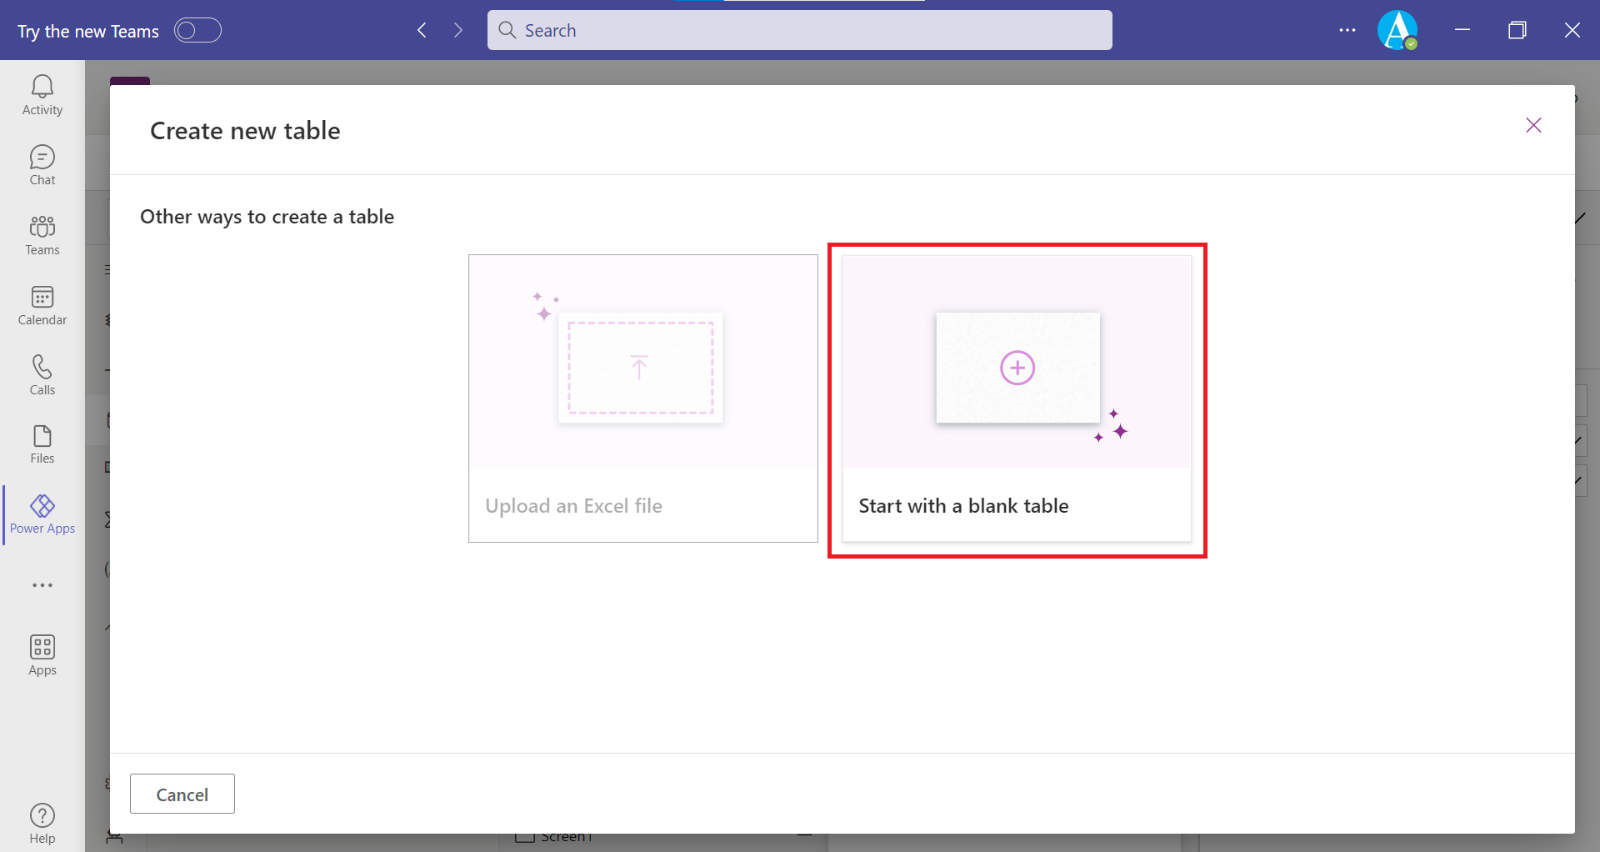Open the profile avatar menu

click(x=1397, y=30)
